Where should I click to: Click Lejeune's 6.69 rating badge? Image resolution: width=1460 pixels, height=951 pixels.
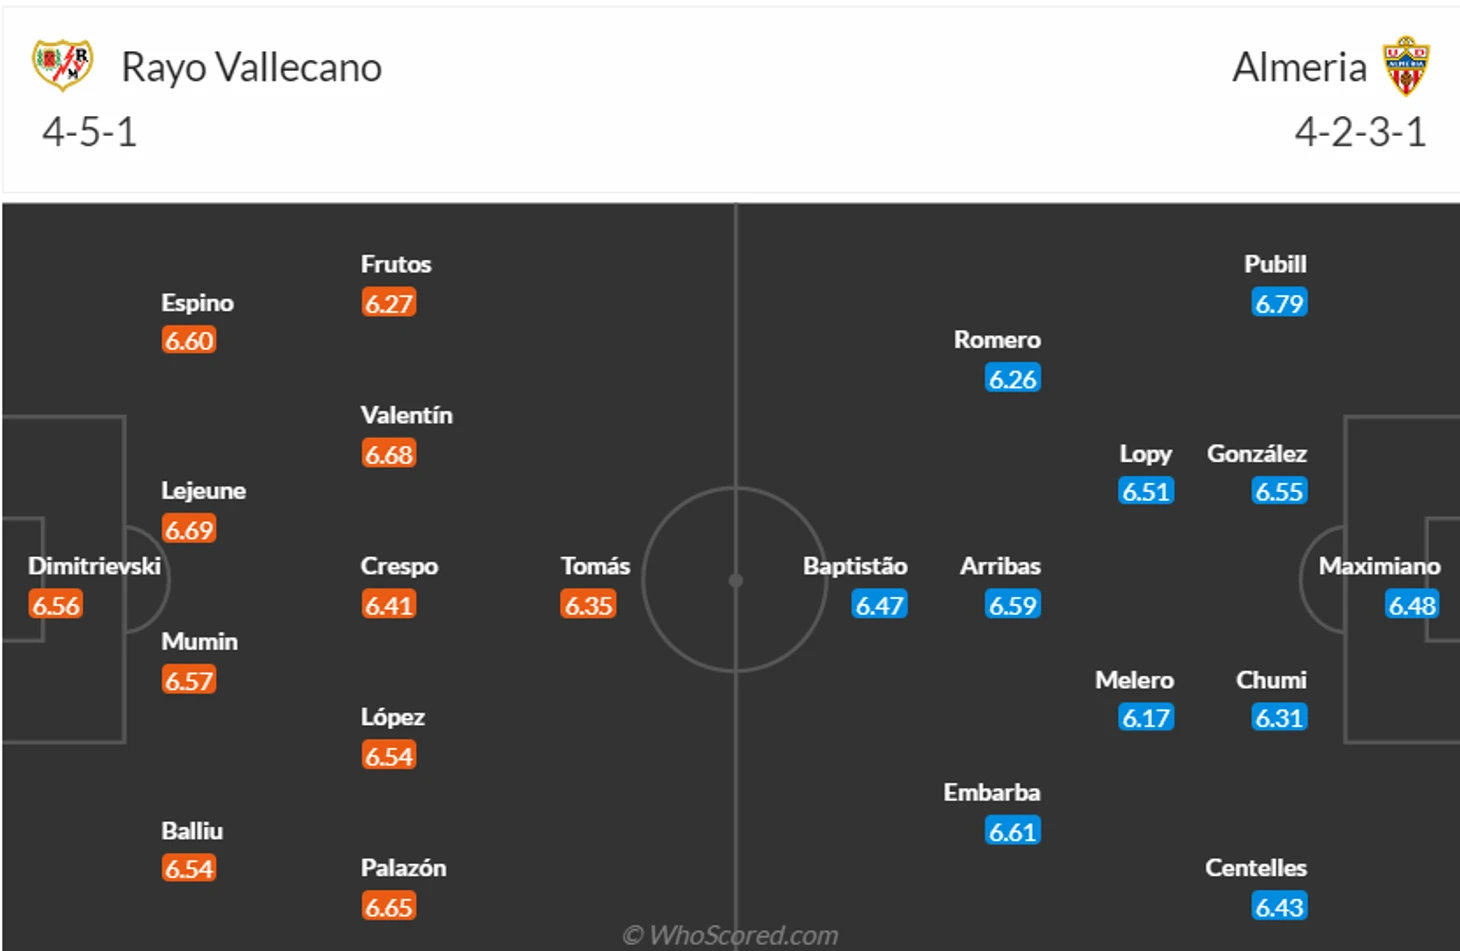coord(189,529)
